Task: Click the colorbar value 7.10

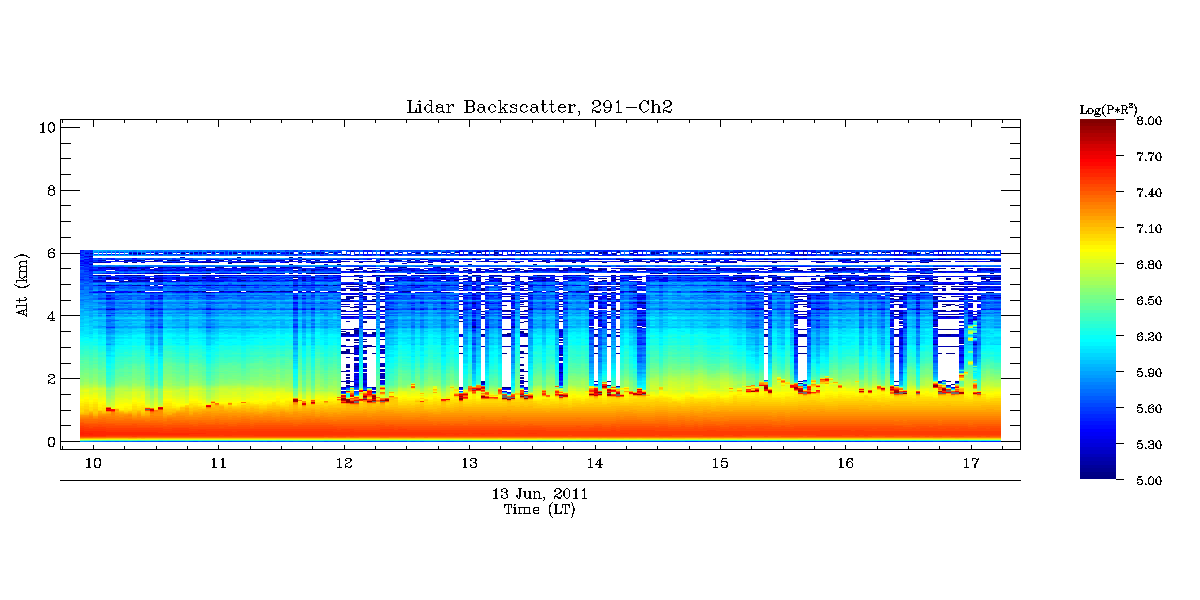Action: 1149,229
